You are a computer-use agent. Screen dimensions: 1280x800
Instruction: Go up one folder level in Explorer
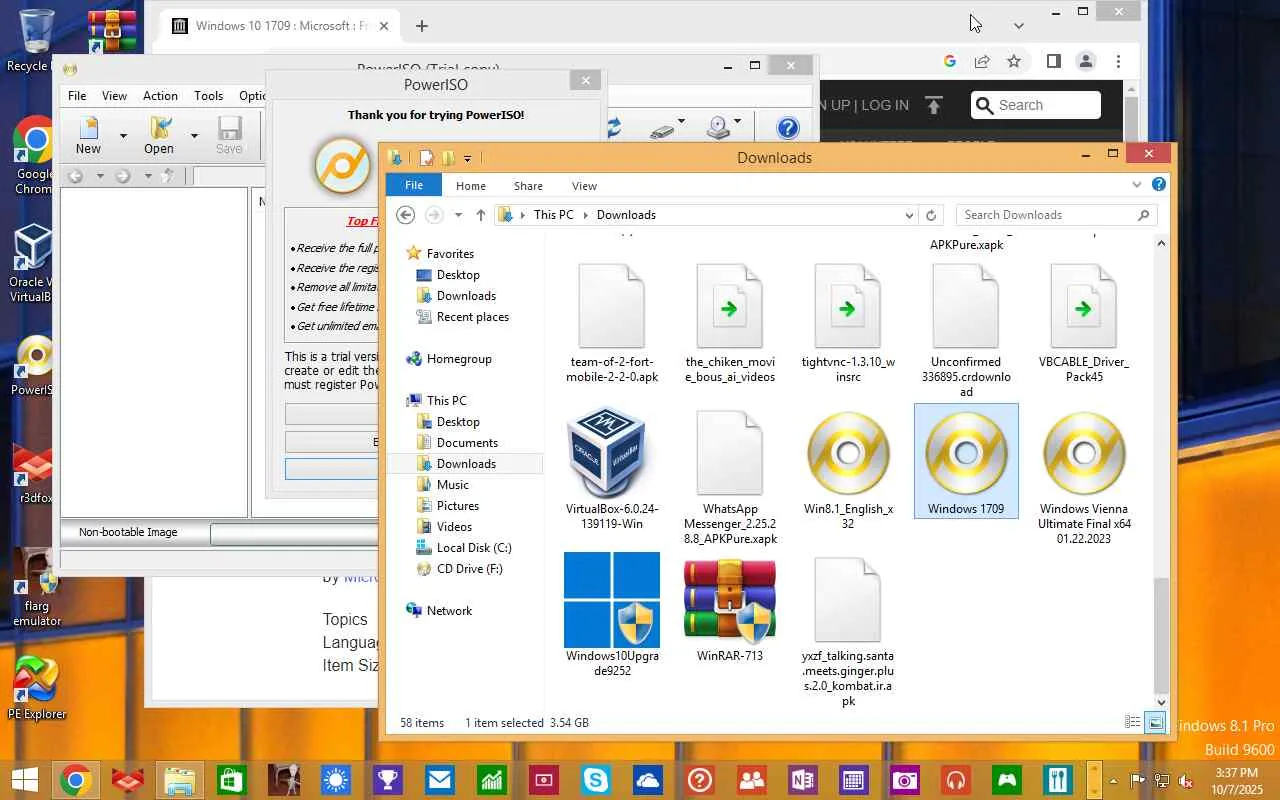click(481, 215)
